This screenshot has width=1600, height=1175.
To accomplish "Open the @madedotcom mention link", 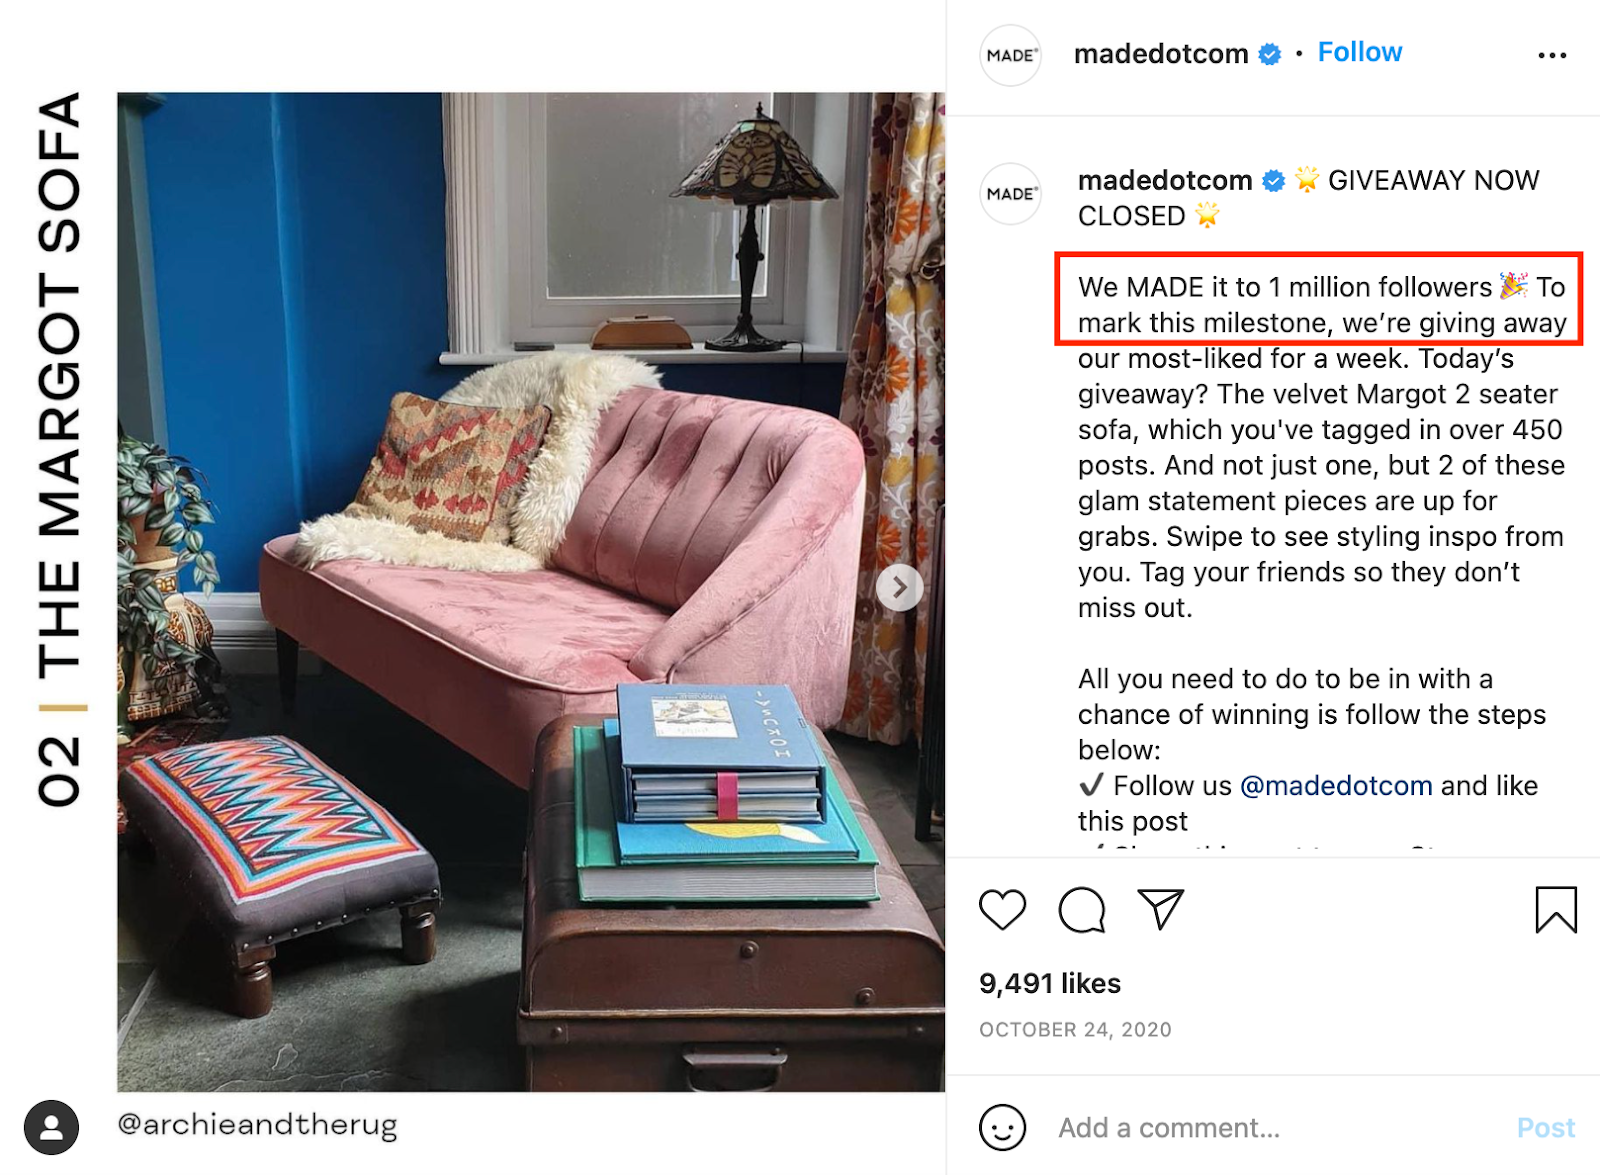I will (x=1336, y=786).
